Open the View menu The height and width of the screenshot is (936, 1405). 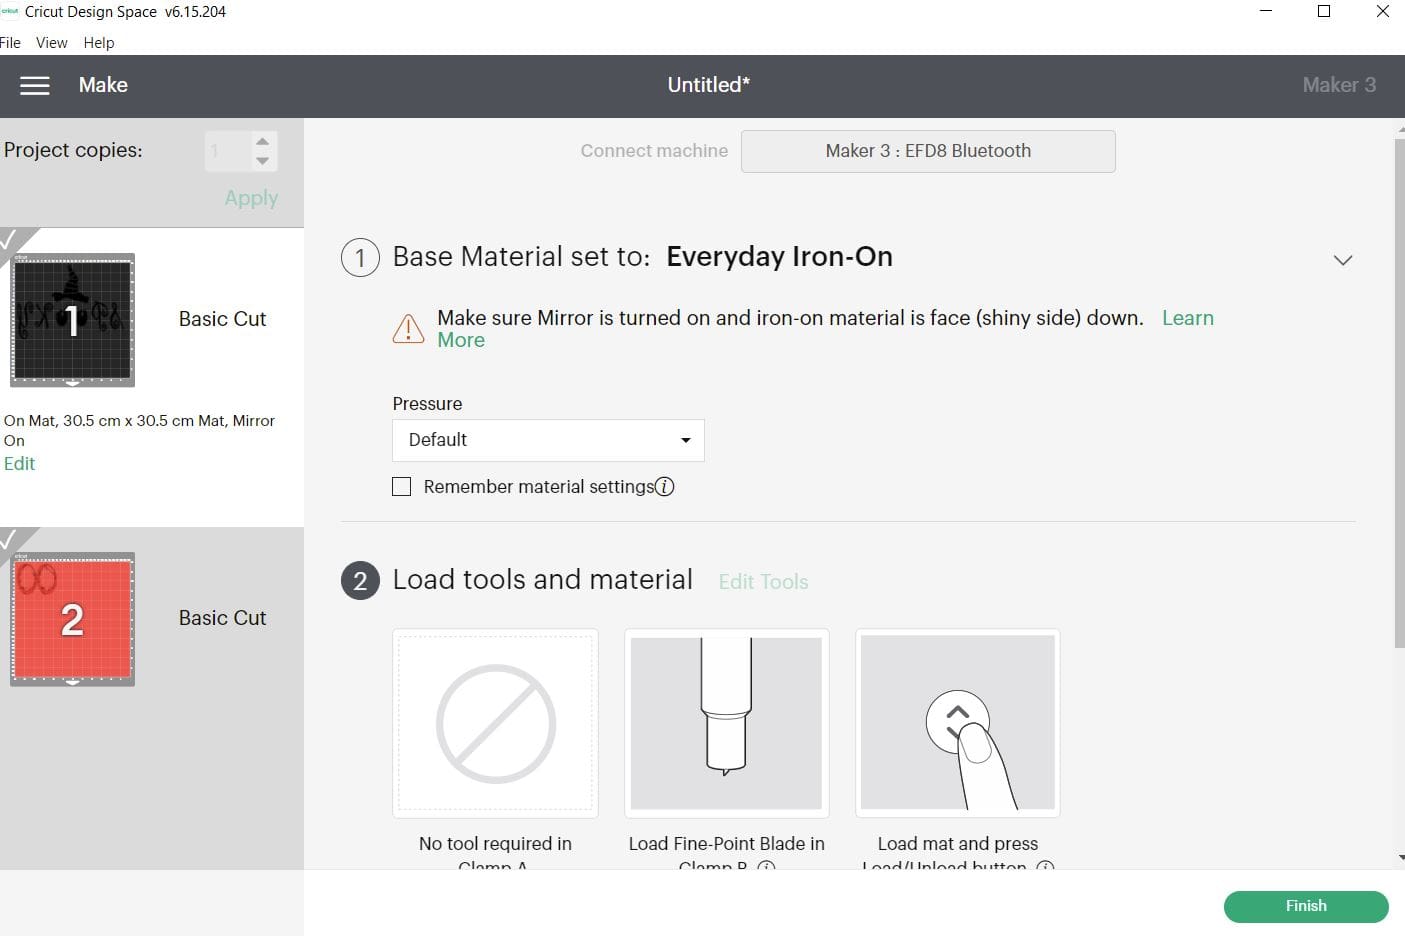52,43
